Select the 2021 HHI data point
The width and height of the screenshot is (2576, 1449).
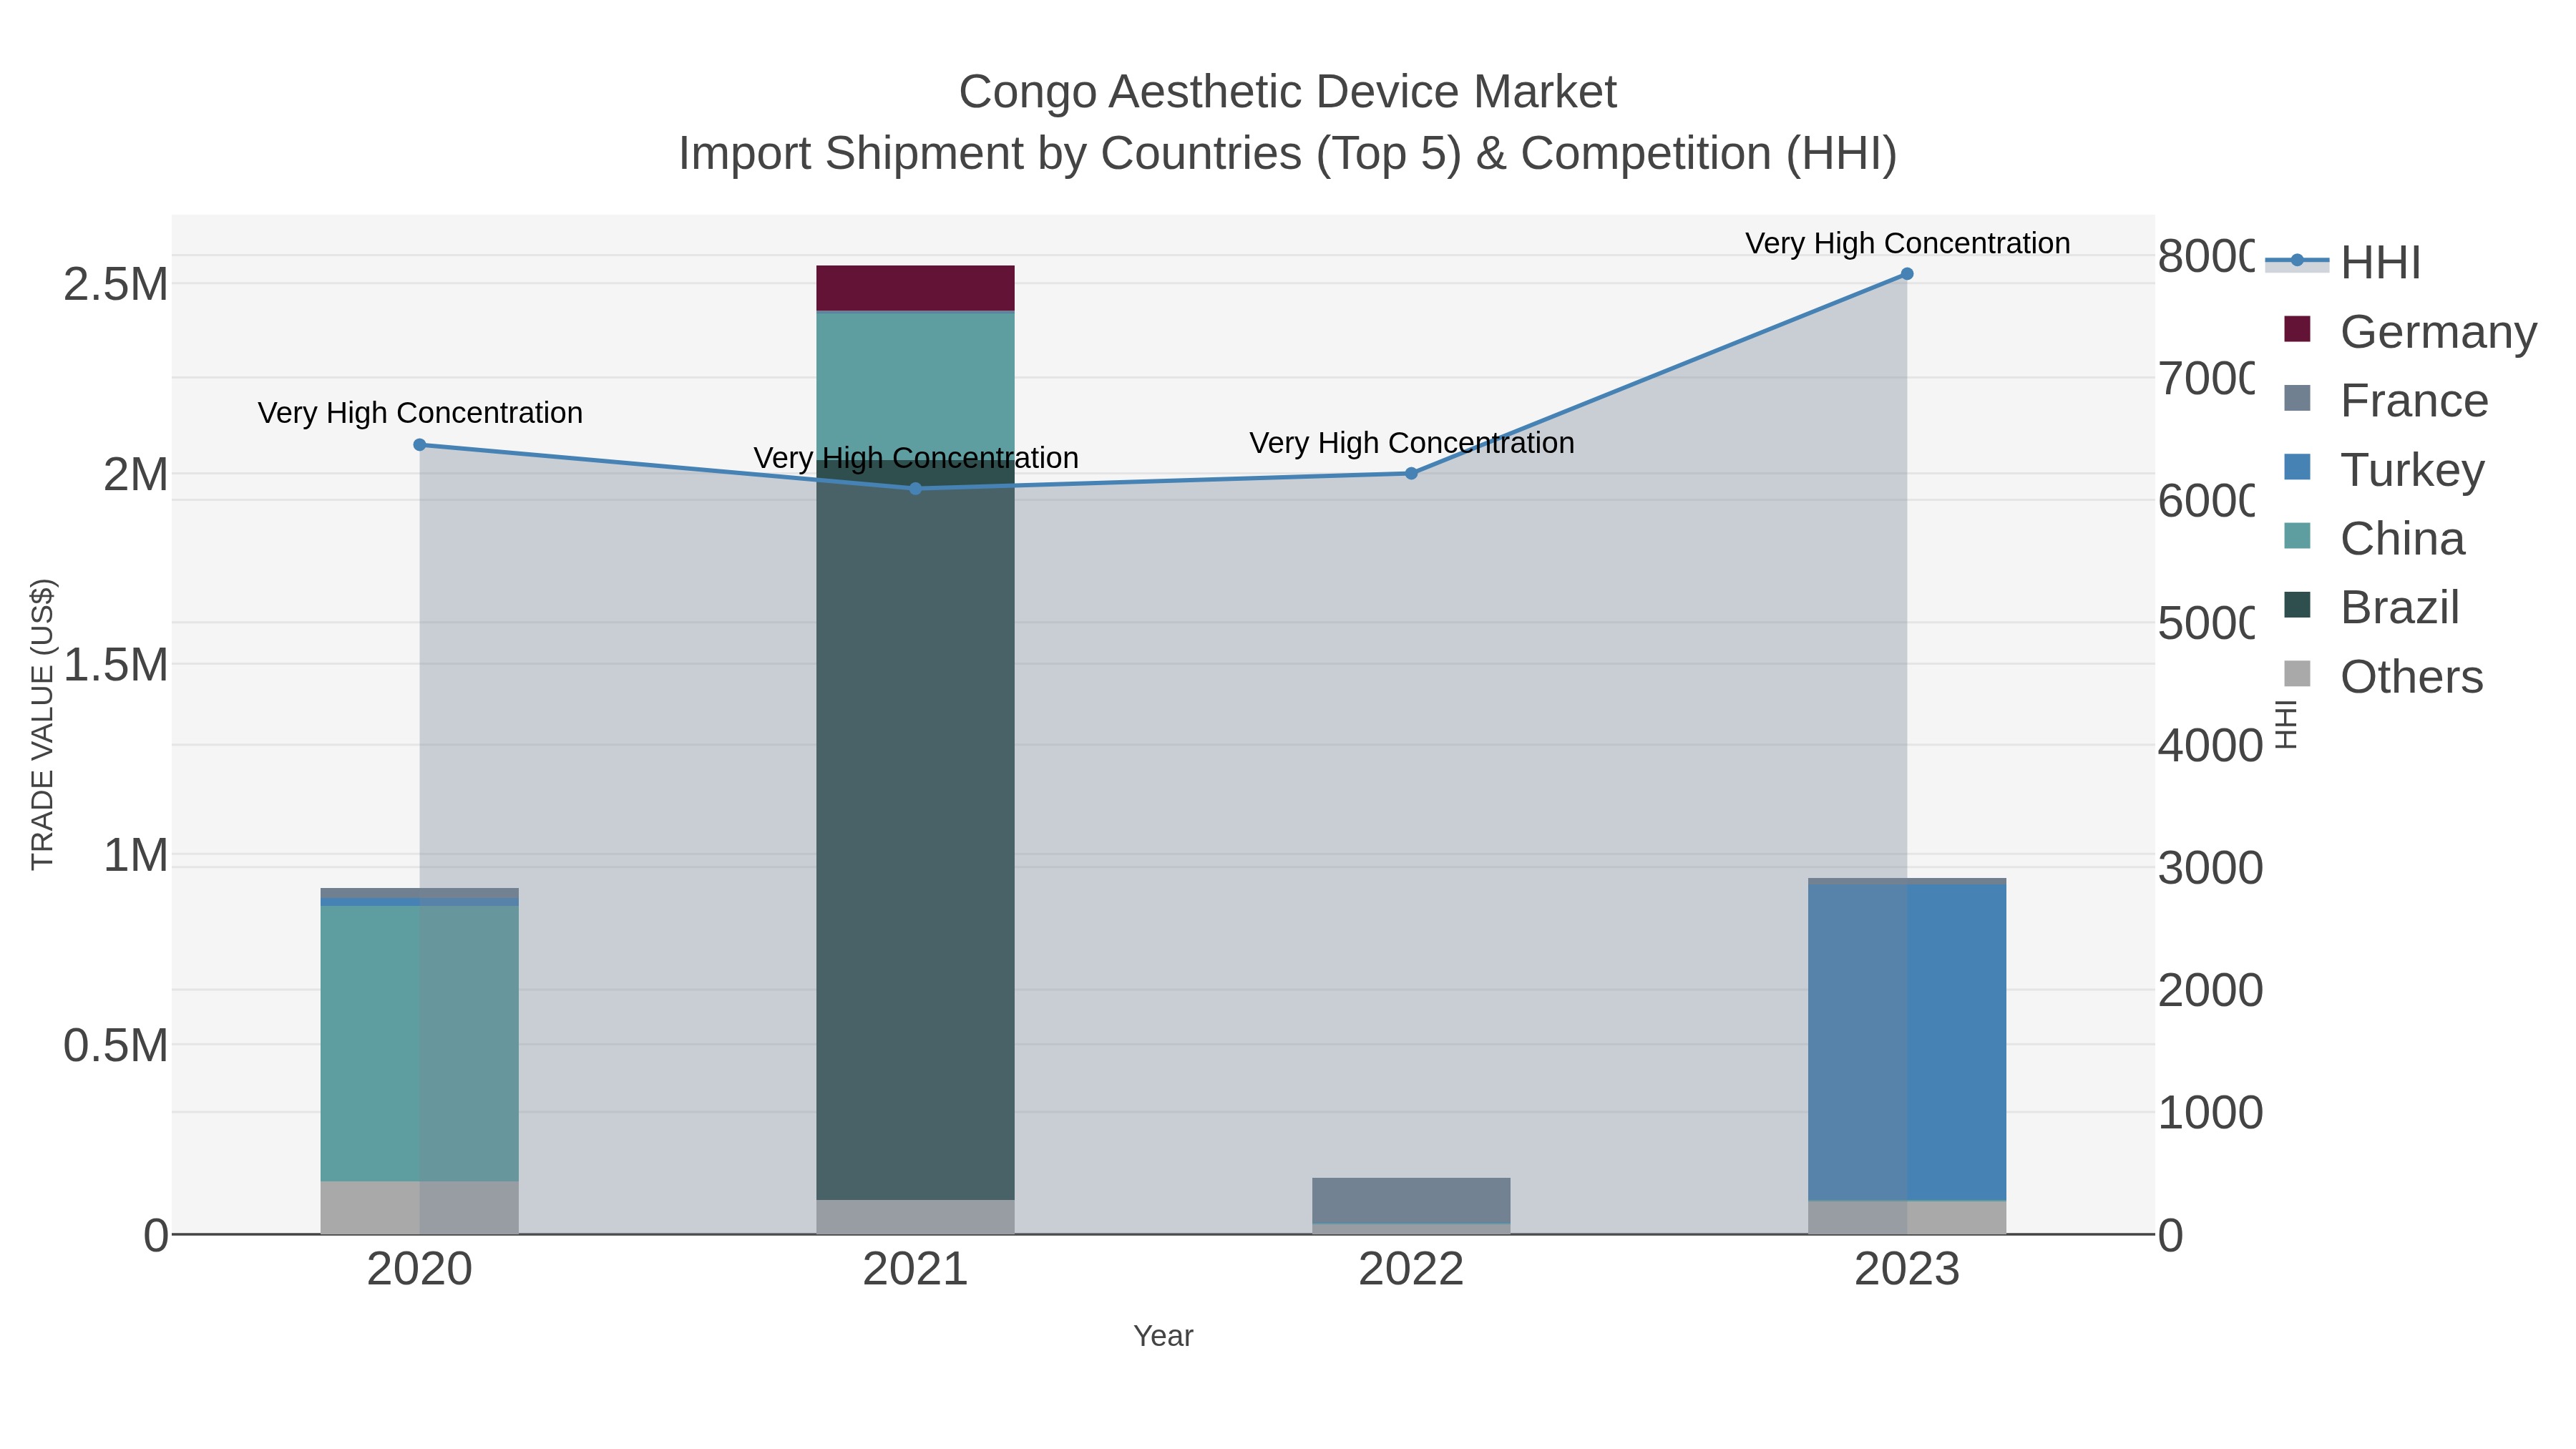click(x=915, y=488)
